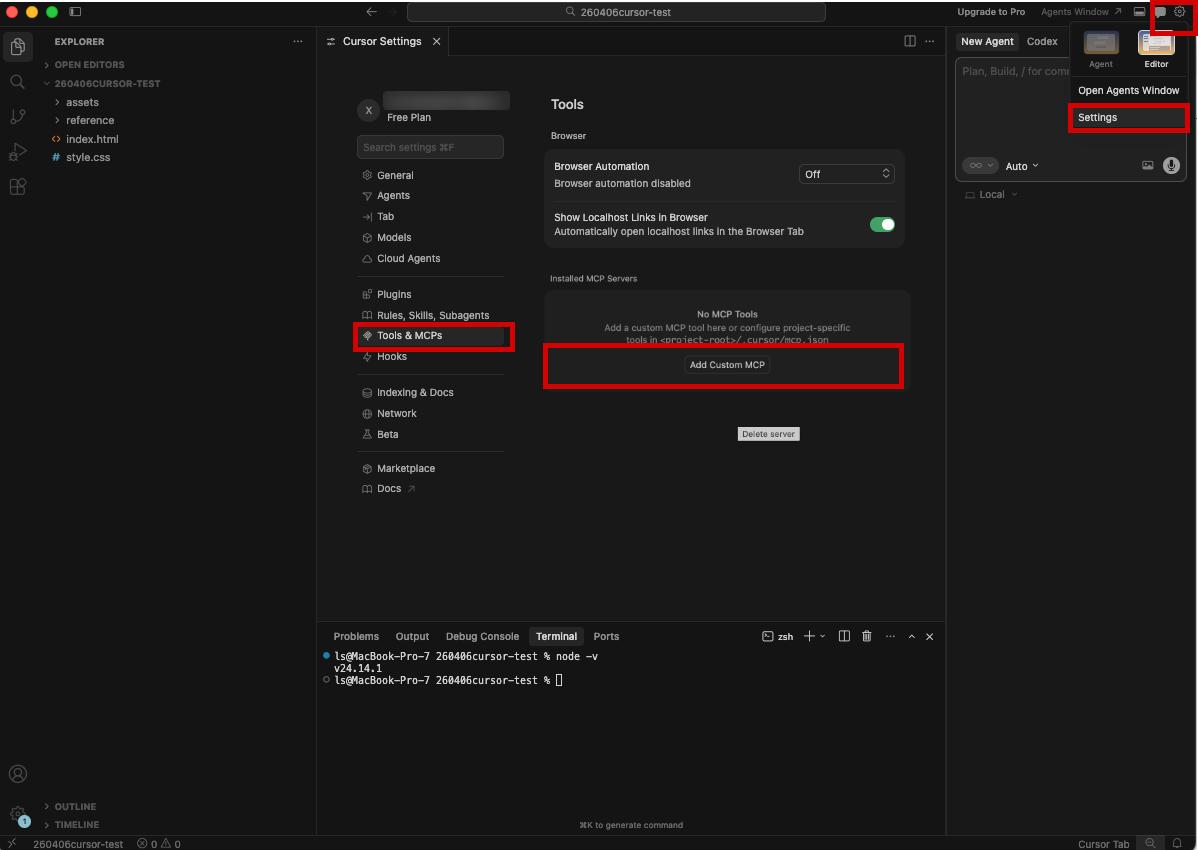Switch to the Debug Console tab

[482, 636]
